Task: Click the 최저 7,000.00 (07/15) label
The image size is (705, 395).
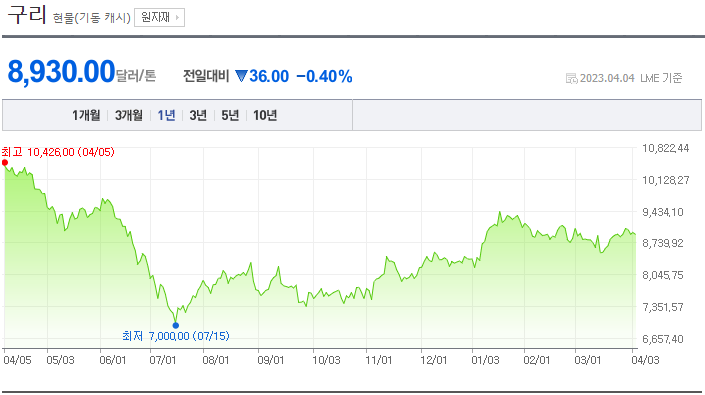Action: [x=176, y=336]
